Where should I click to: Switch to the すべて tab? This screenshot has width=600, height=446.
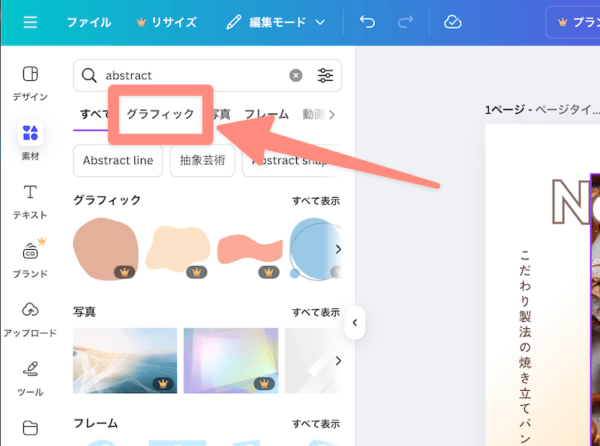tap(94, 114)
